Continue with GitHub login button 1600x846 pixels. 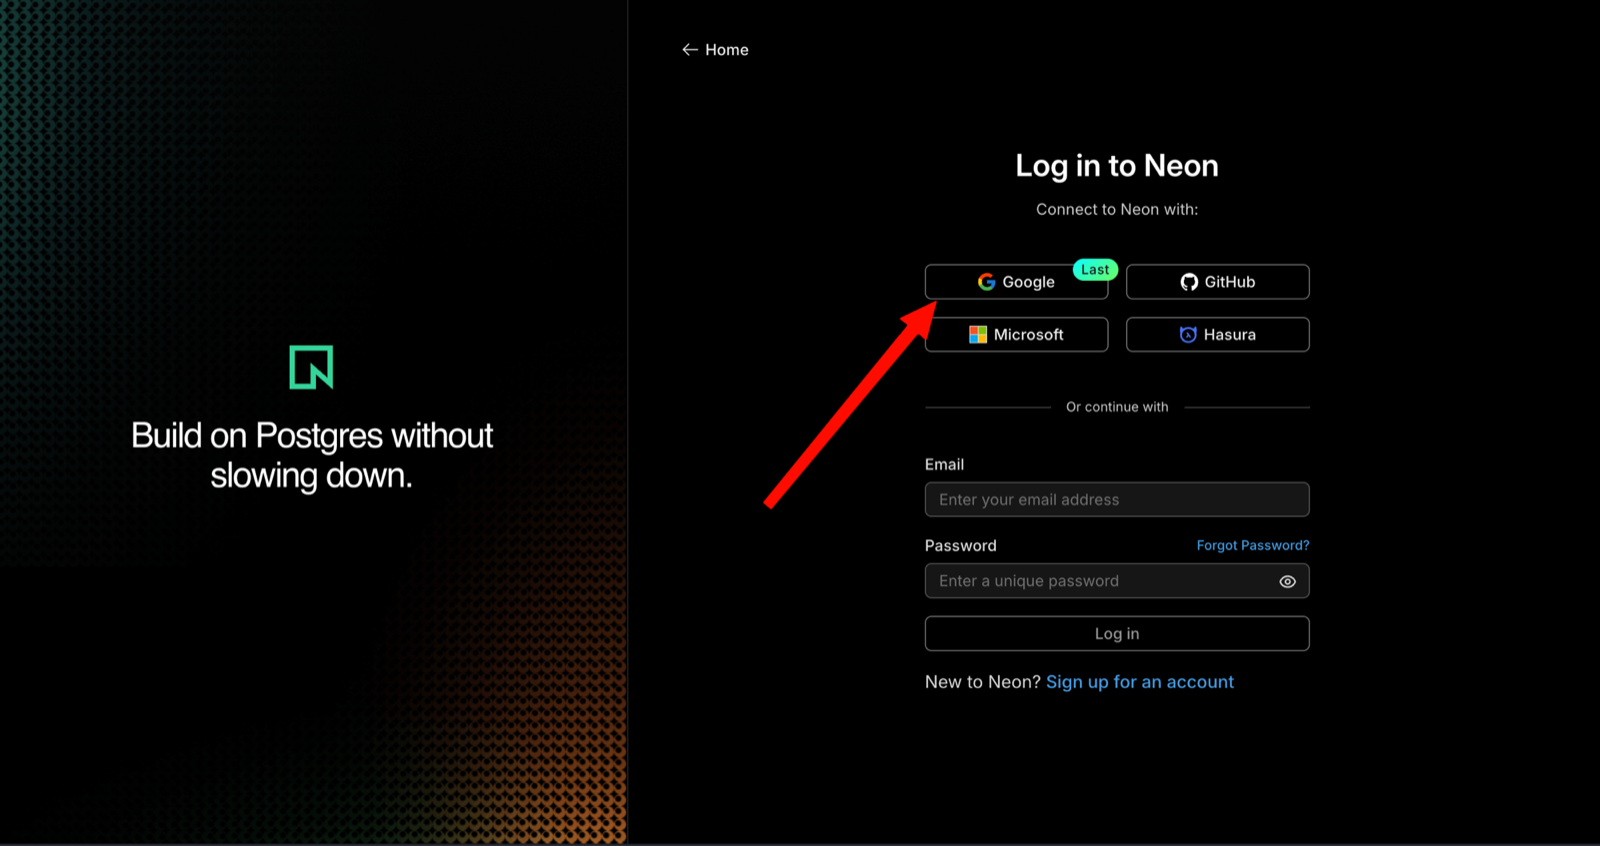click(1217, 282)
